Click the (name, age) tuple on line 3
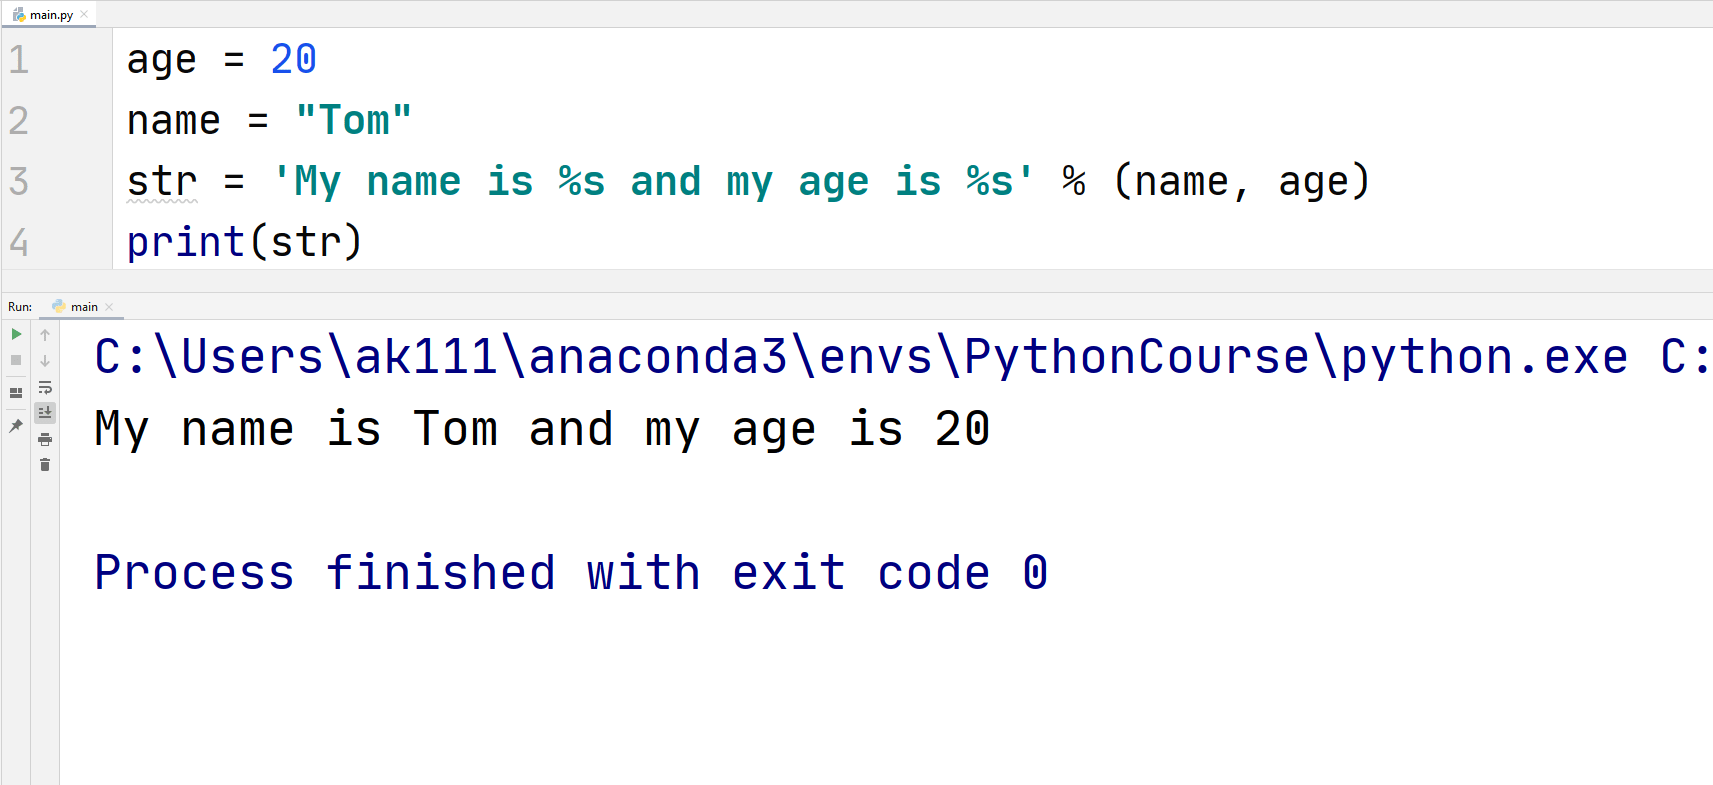 (1241, 182)
